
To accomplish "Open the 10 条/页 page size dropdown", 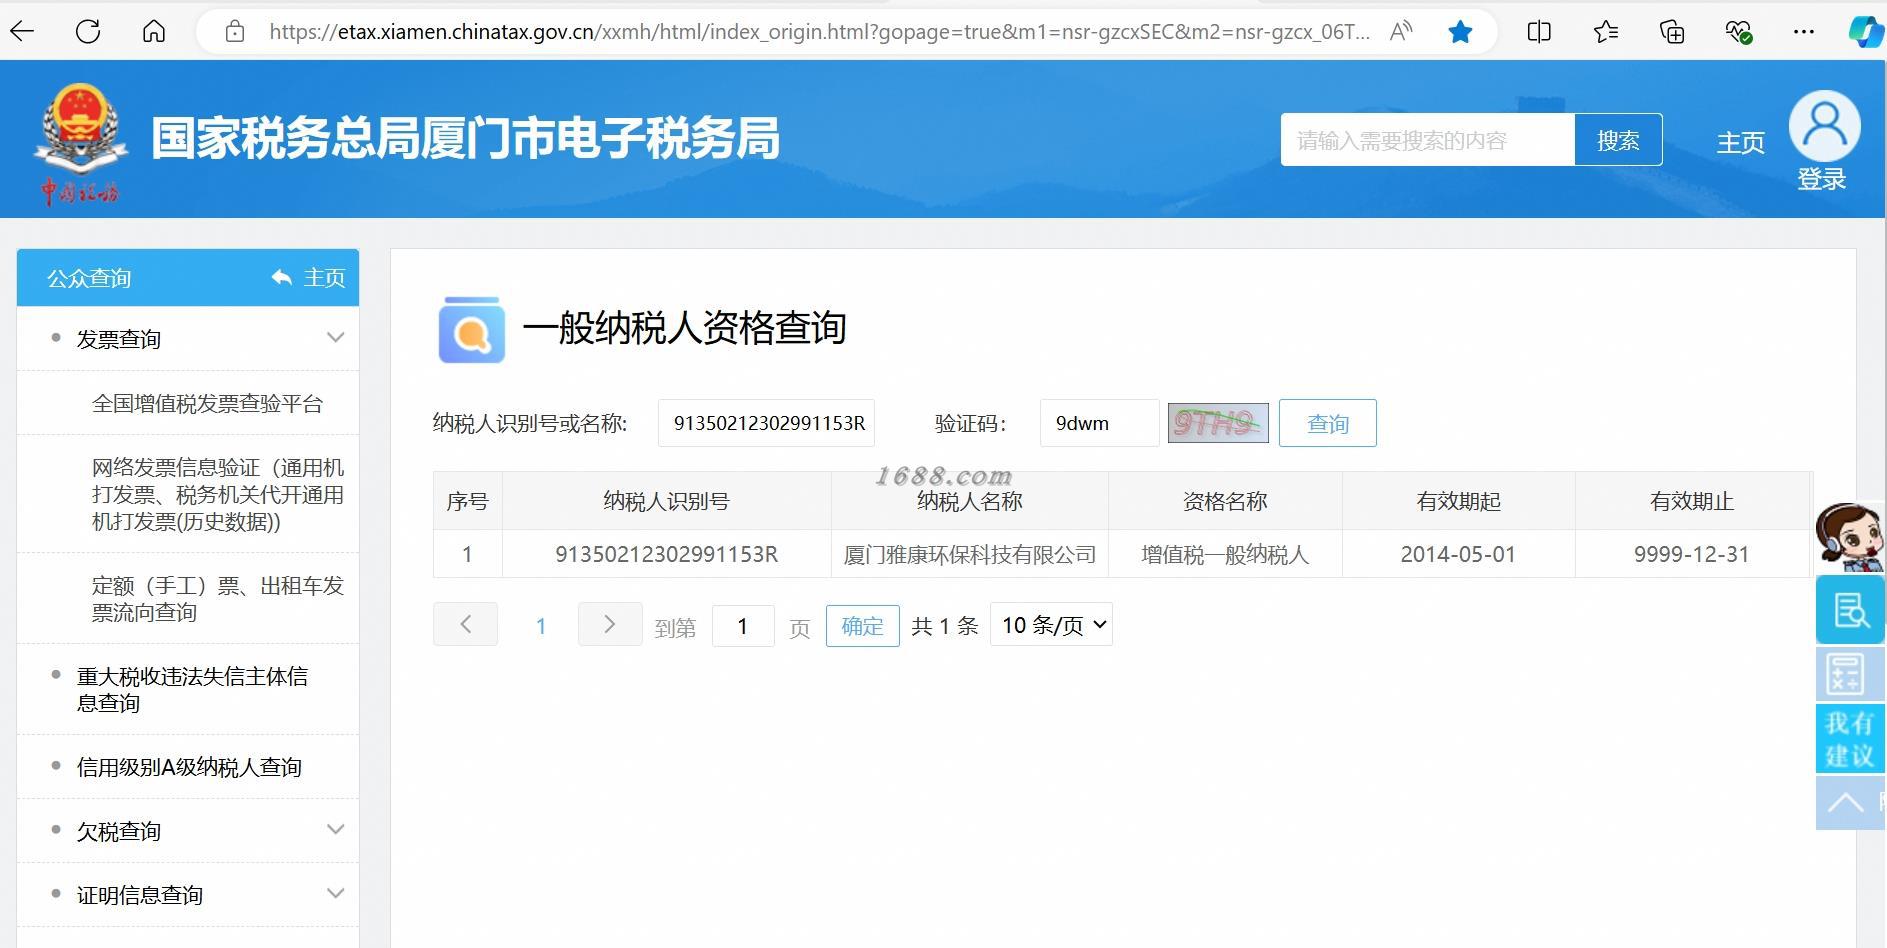I will (1051, 625).
